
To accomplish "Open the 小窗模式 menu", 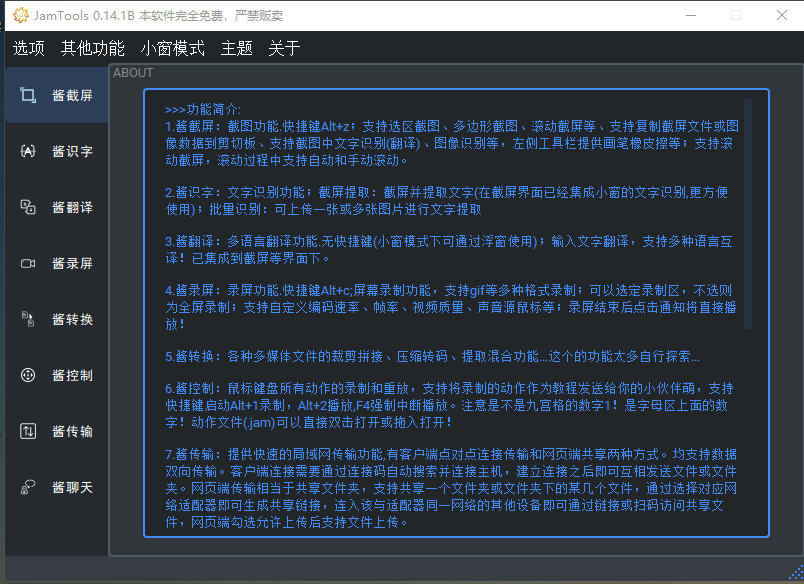I will point(173,48).
